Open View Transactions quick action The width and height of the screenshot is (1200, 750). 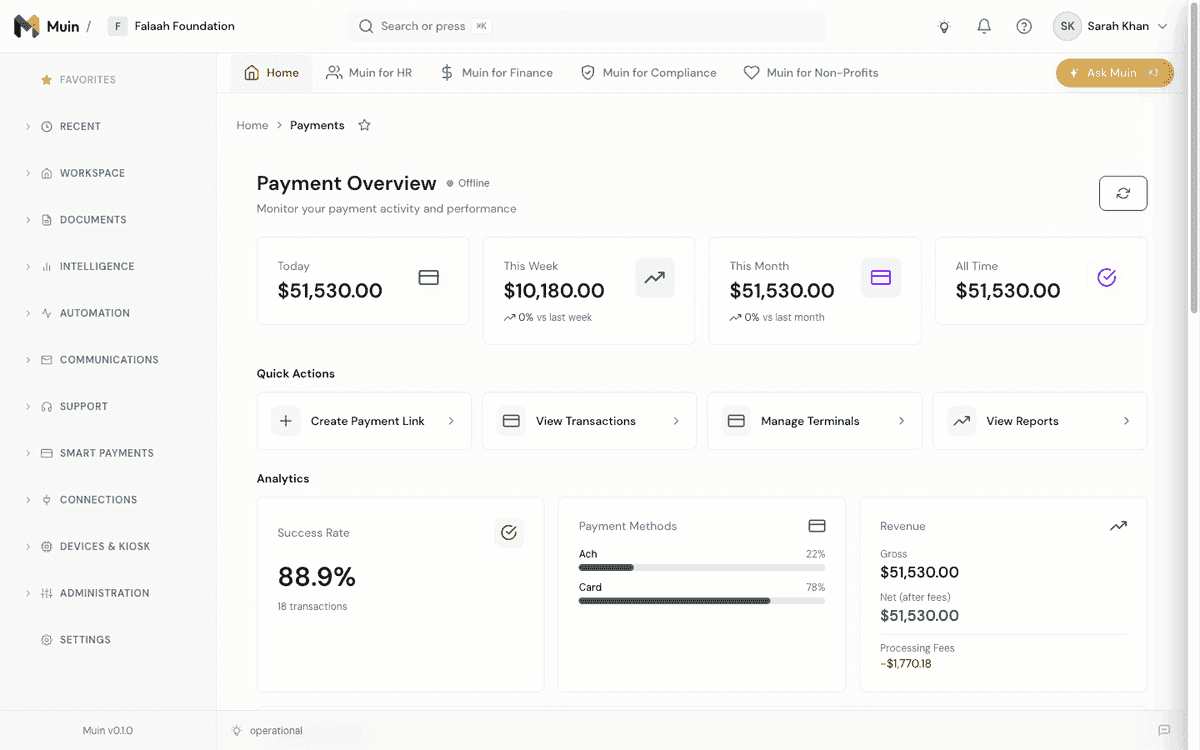click(589, 421)
